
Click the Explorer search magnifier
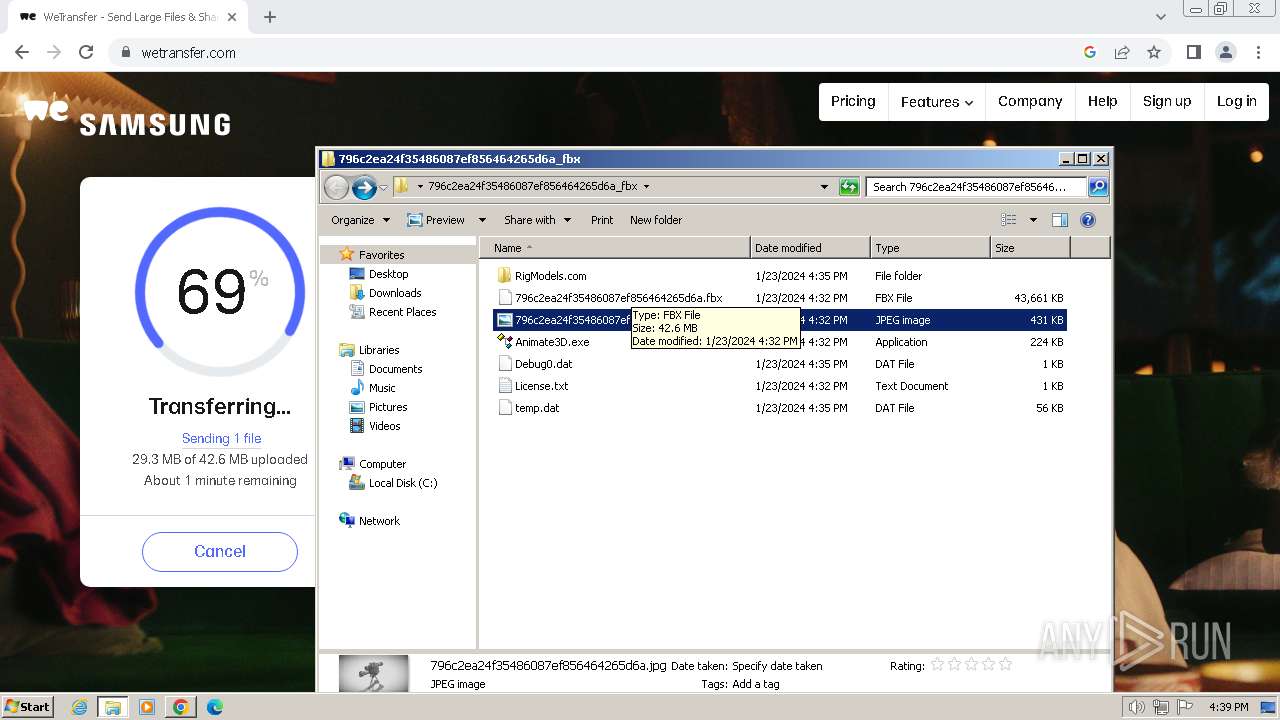pyautogui.click(x=1097, y=186)
